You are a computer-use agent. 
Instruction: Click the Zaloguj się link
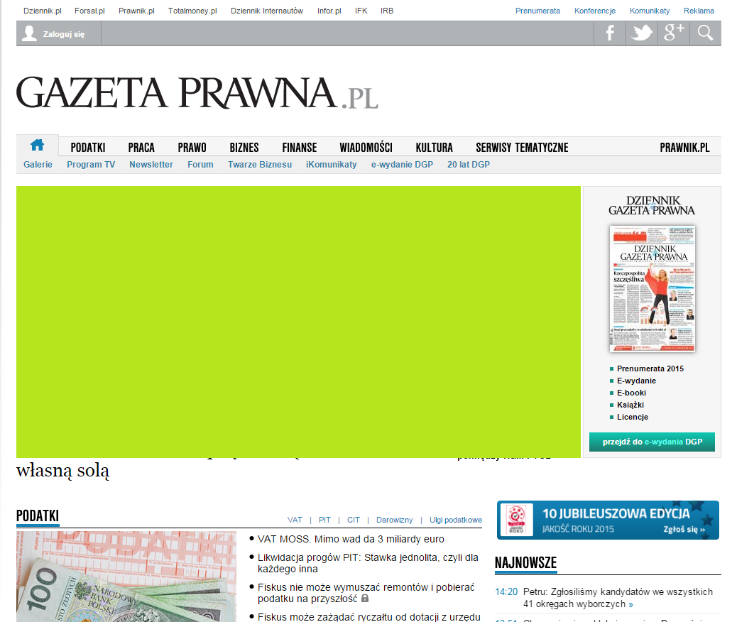(x=64, y=34)
